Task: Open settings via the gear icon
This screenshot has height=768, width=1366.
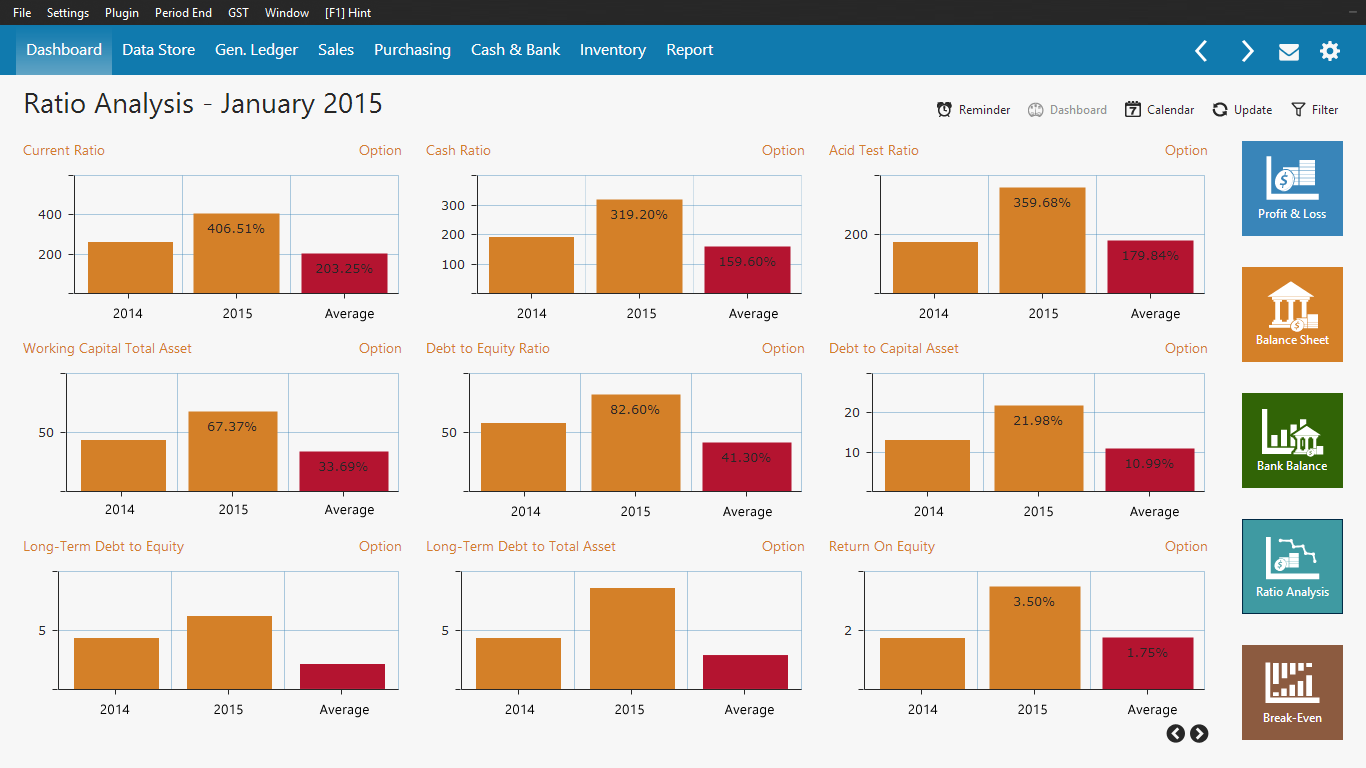Action: (x=1330, y=51)
